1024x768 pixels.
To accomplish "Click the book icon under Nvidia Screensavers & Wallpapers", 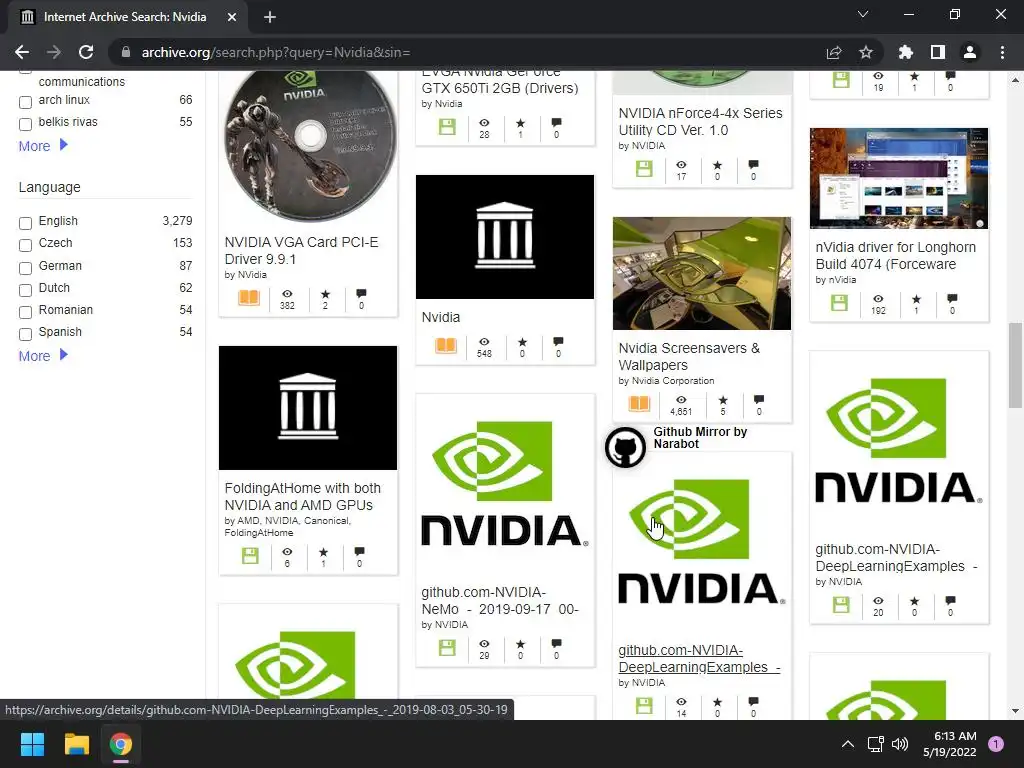I will click(x=639, y=404).
